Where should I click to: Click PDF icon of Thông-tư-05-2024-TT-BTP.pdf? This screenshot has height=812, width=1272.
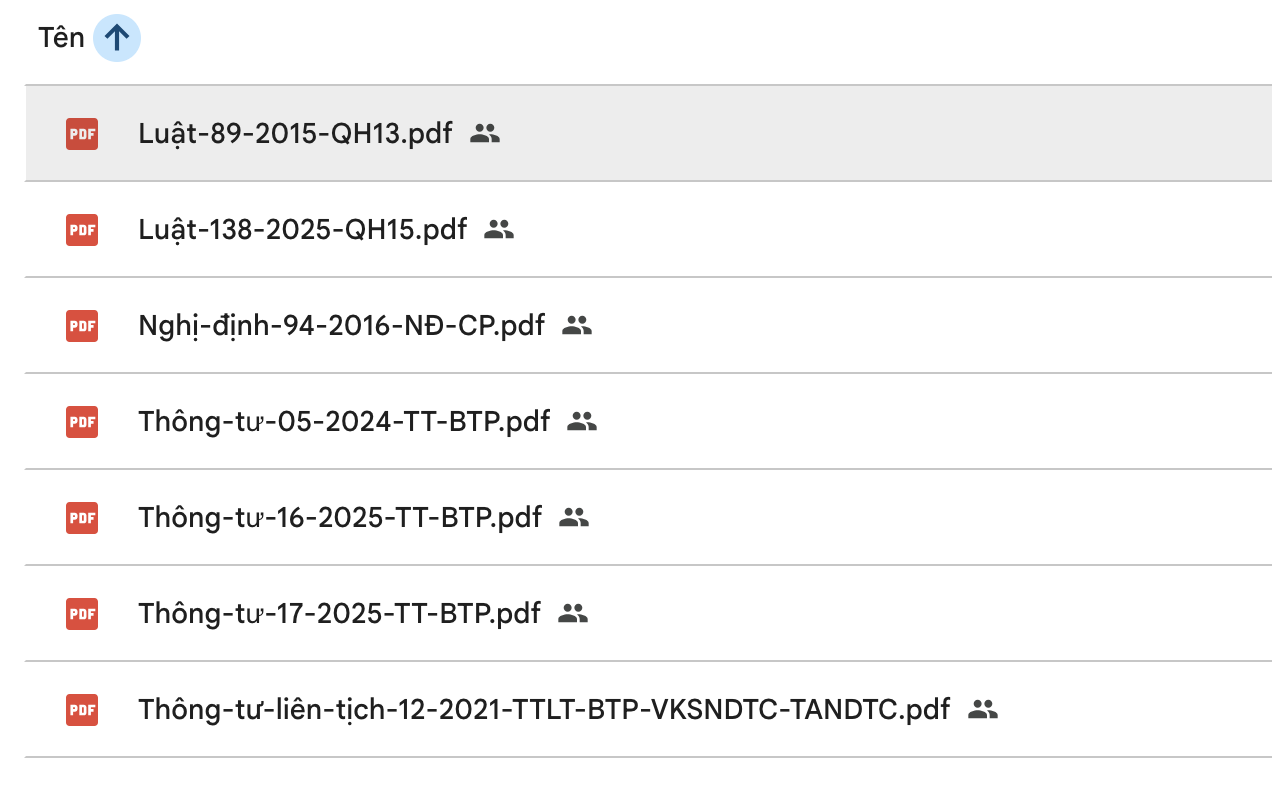(x=82, y=422)
